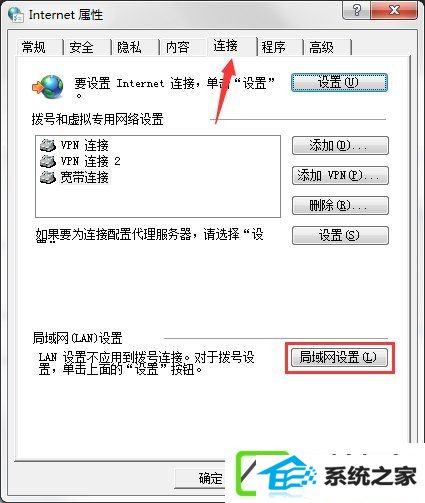Switch to the 高级 tab

321,47
